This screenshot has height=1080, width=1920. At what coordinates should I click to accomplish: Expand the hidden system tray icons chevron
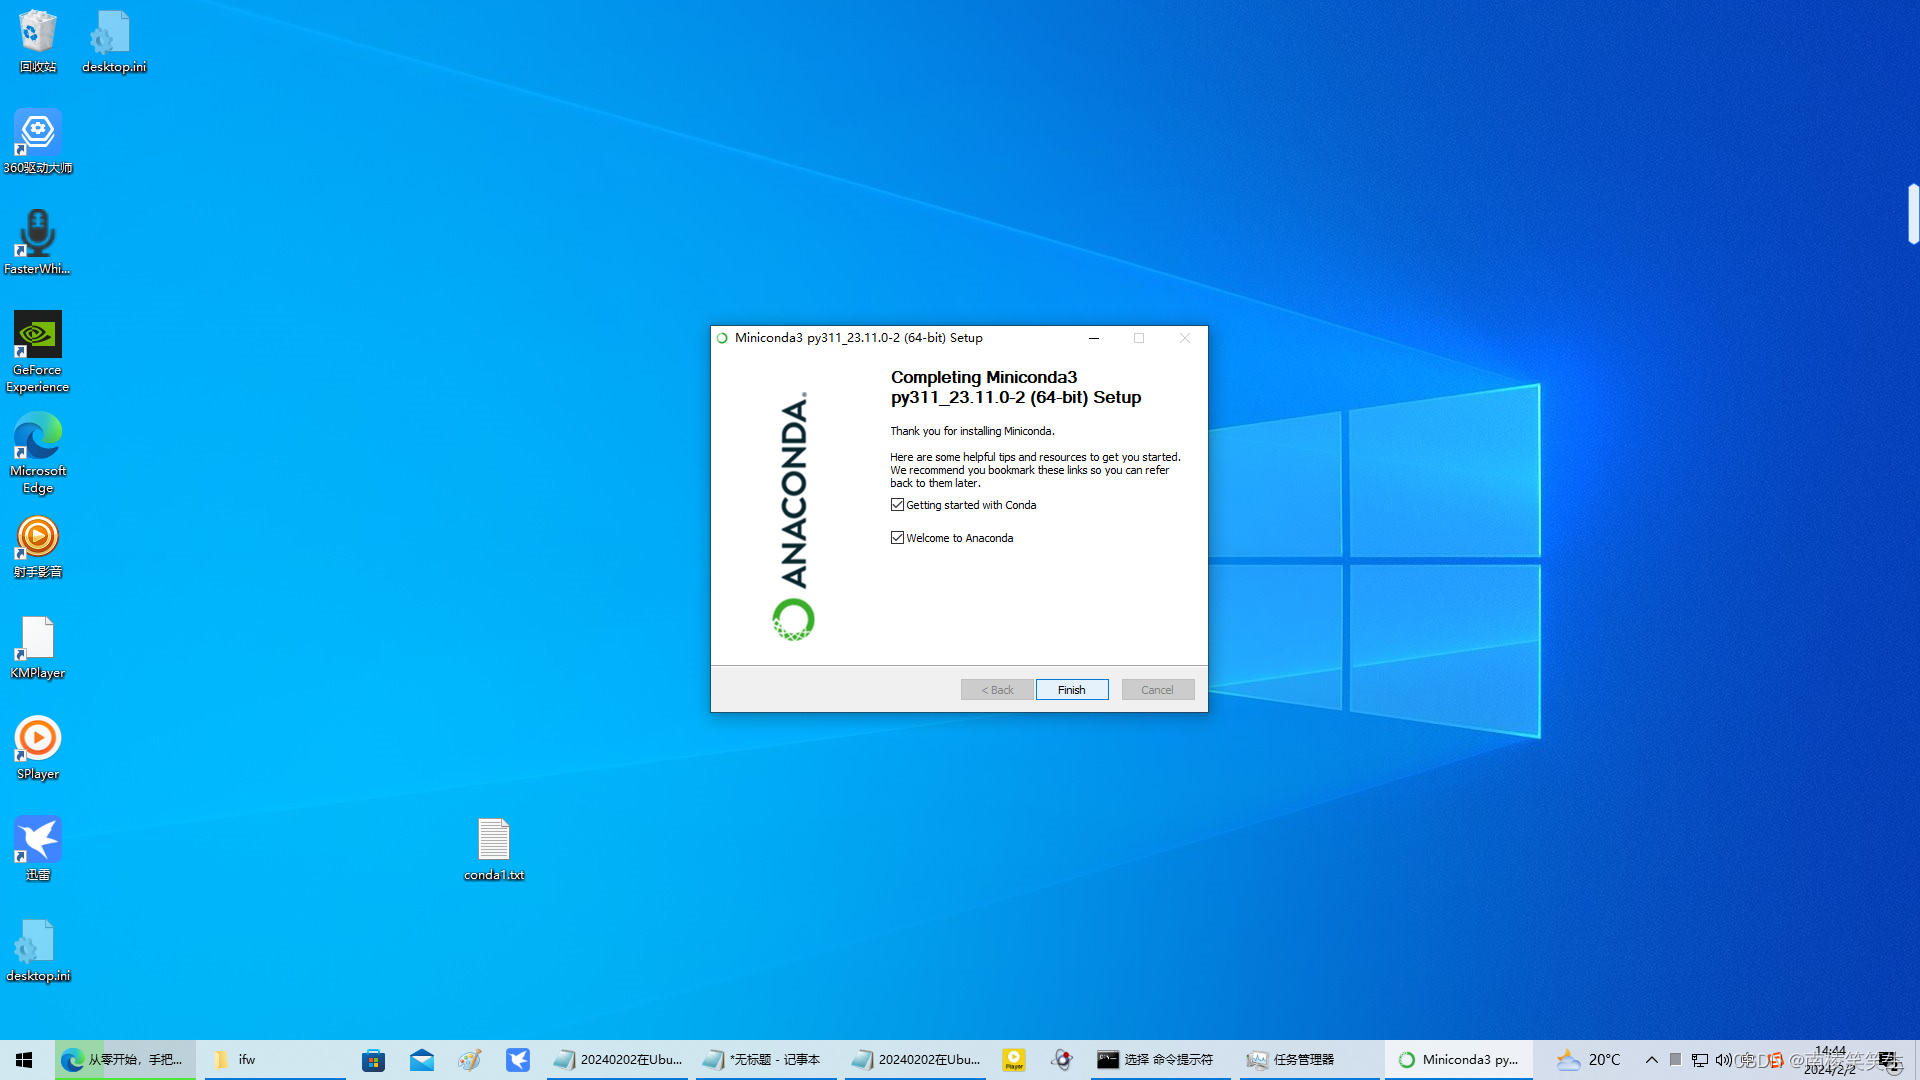pos(1651,1060)
